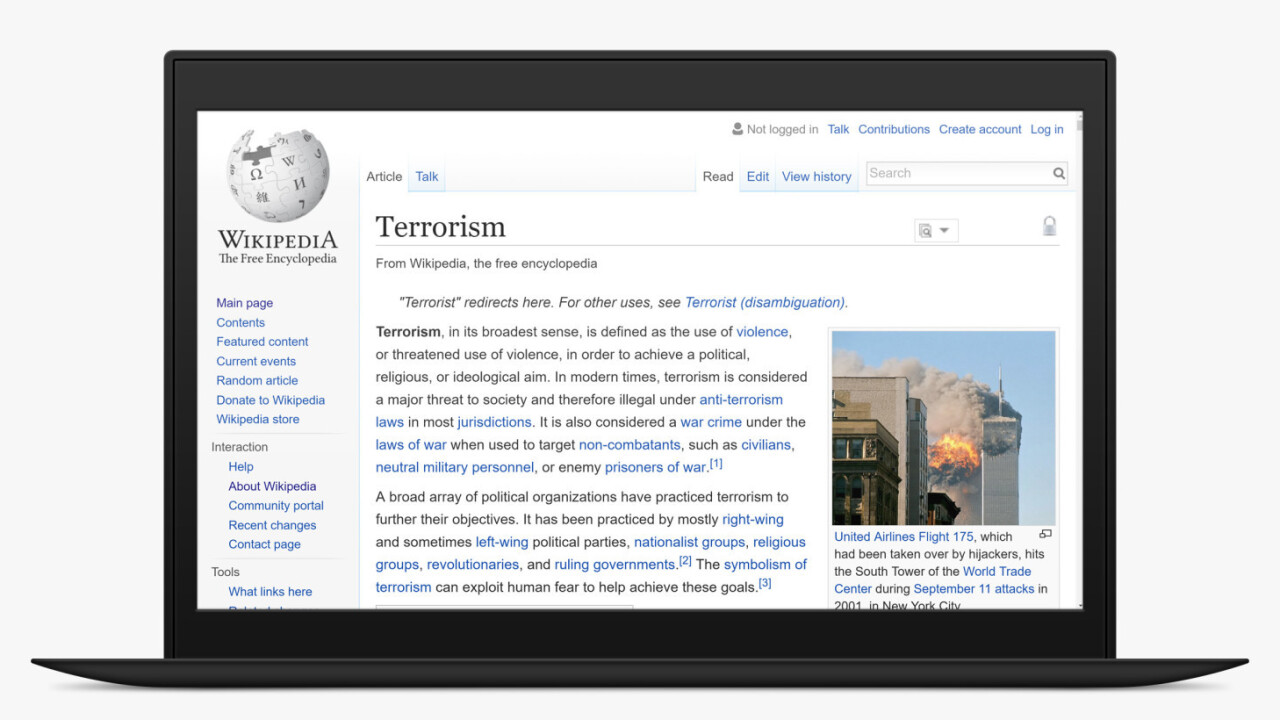Click inside the Search input field
This screenshot has width=1280, height=720.
[956, 174]
